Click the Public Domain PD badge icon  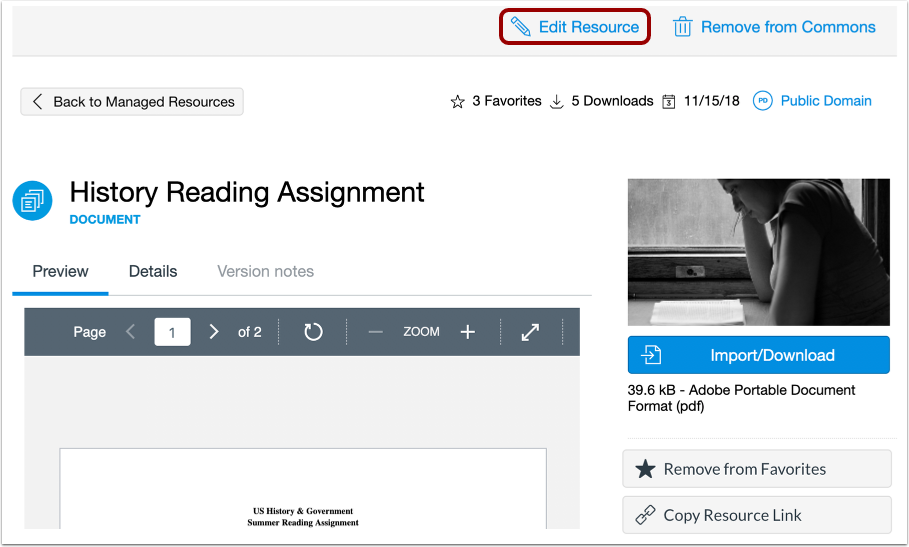[x=762, y=101]
